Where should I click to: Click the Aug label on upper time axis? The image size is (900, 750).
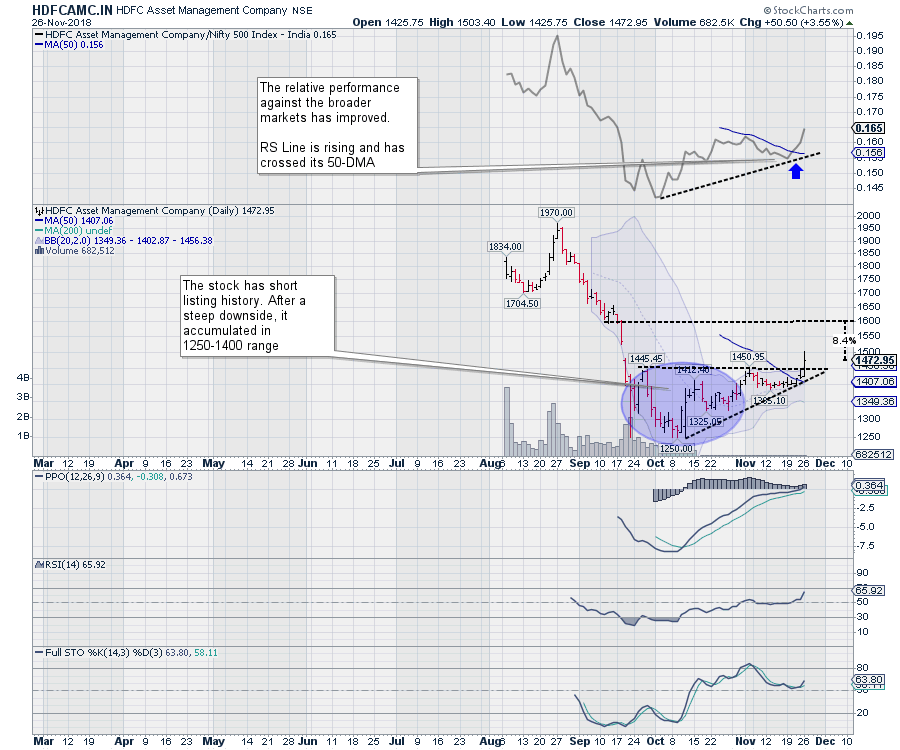pyautogui.click(x=491, y=463)
